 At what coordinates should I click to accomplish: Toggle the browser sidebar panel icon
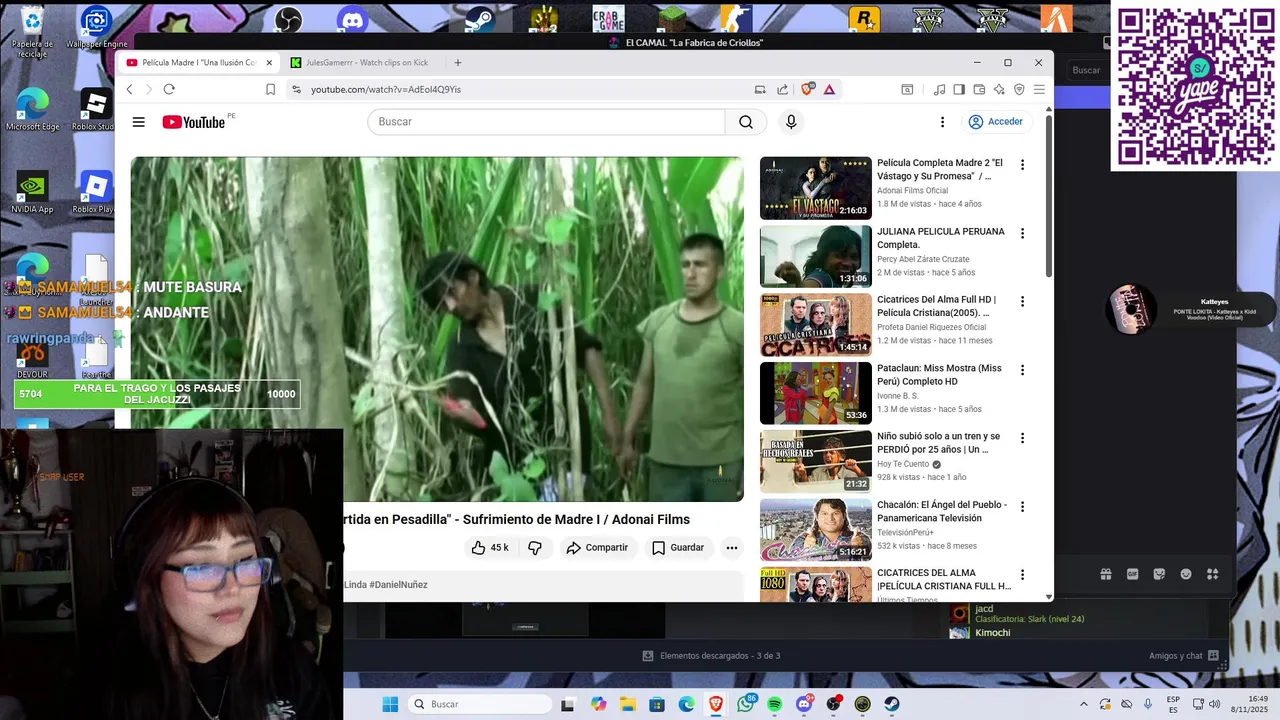959,89
